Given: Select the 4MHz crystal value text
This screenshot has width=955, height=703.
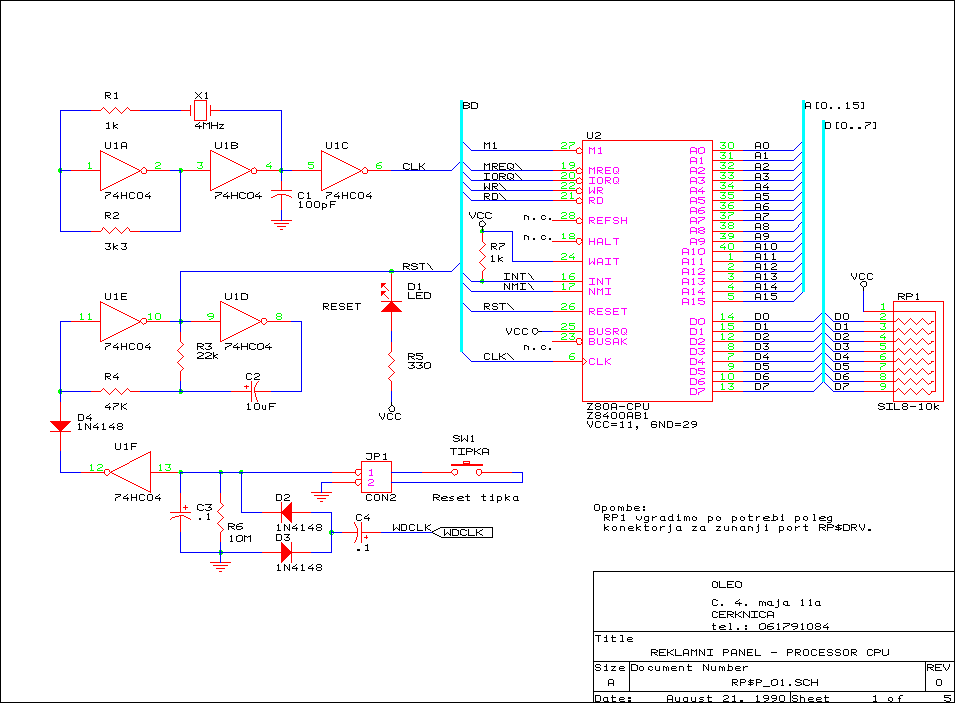Looking at the screenshot, I should (x=210, y=125).
